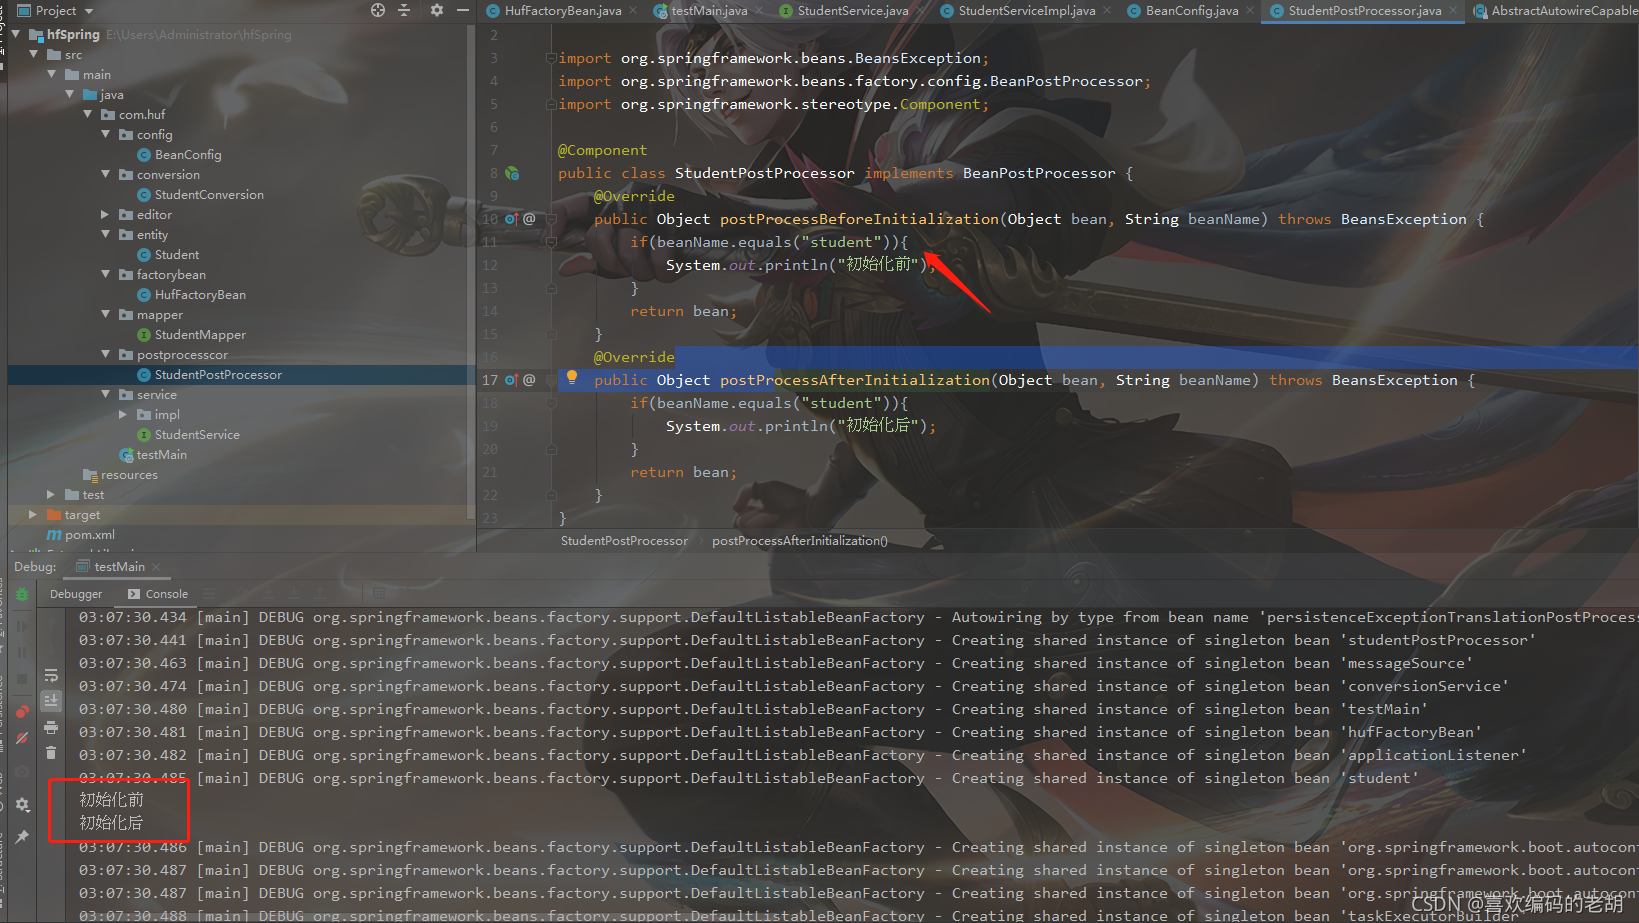Close the HufFactoryBean.java editor tab
The width and height of the screenshot is (1639, 923).
tap(632, 10)
